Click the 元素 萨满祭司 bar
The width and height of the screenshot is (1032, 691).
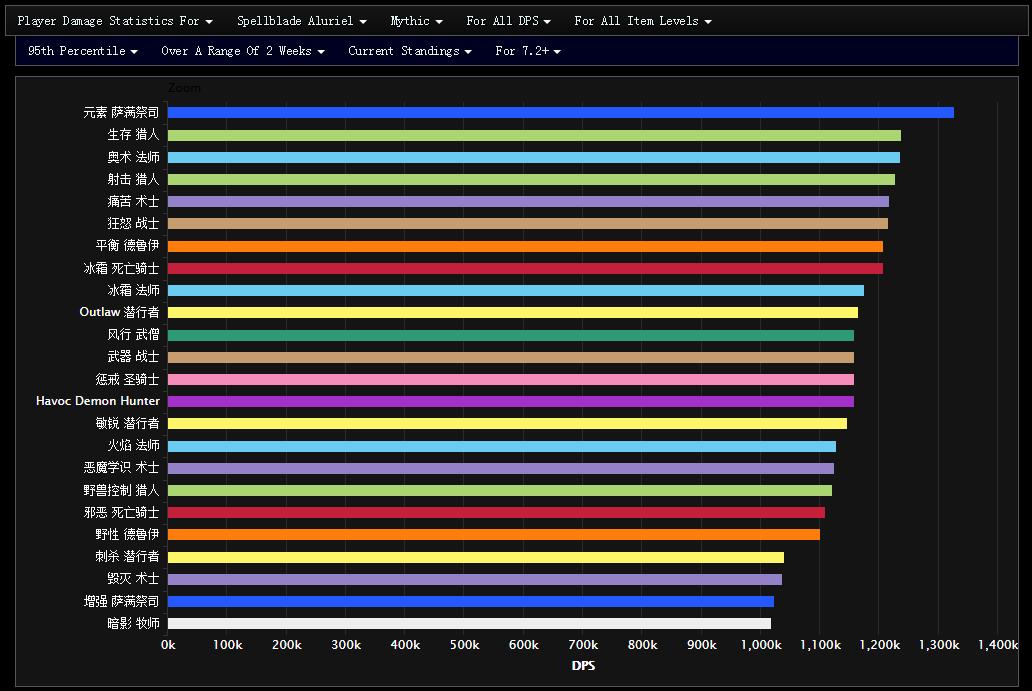[x=561, y=113]
